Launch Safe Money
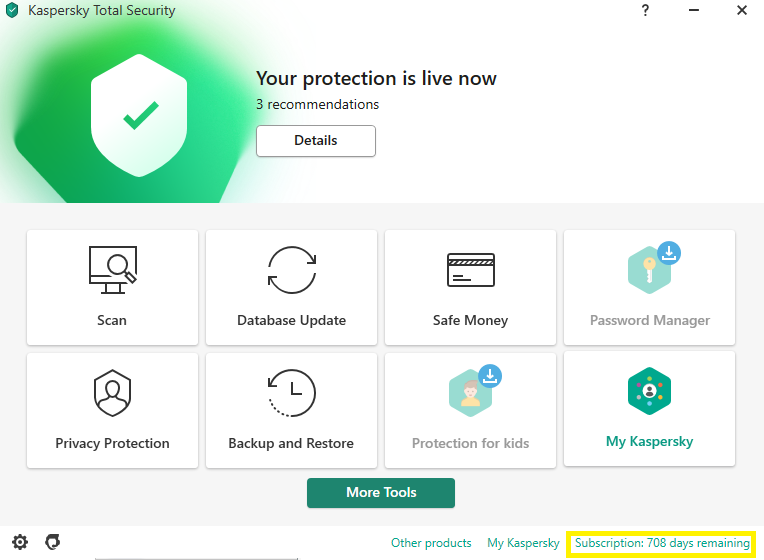The width and height of the screenshot is (764, 560). [x=470, y=288]
